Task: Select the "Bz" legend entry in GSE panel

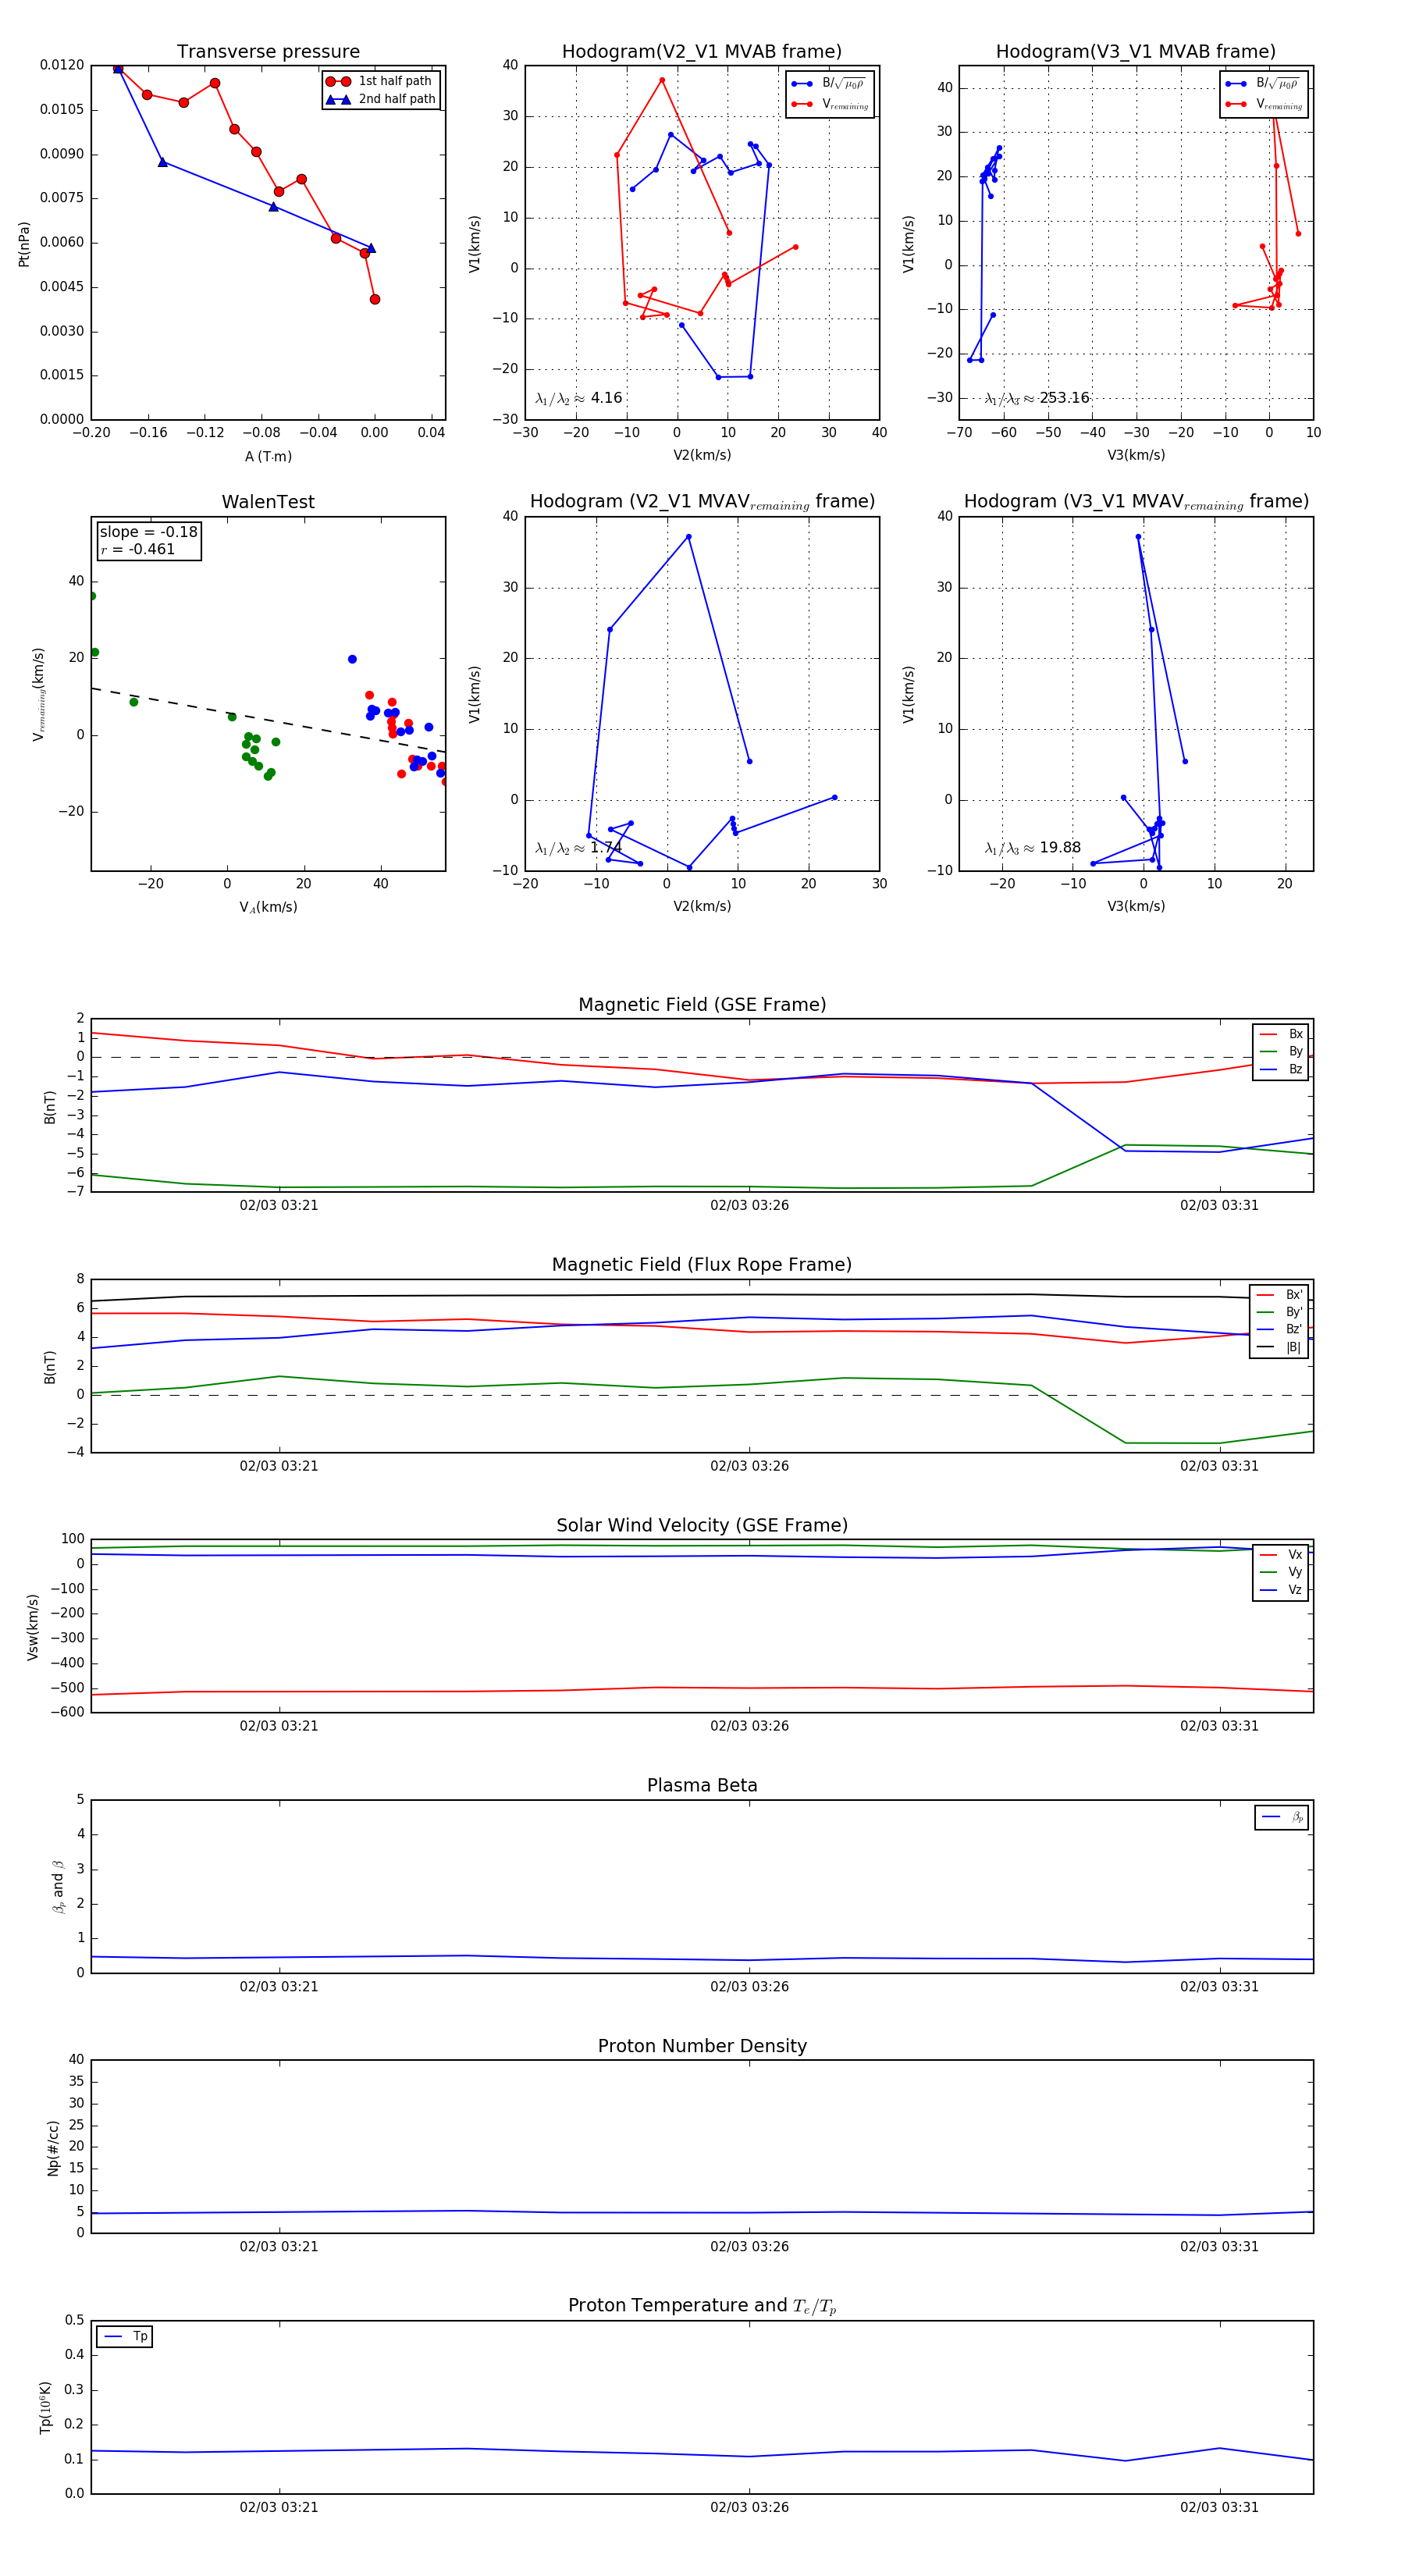Action: (1281, 1069)
